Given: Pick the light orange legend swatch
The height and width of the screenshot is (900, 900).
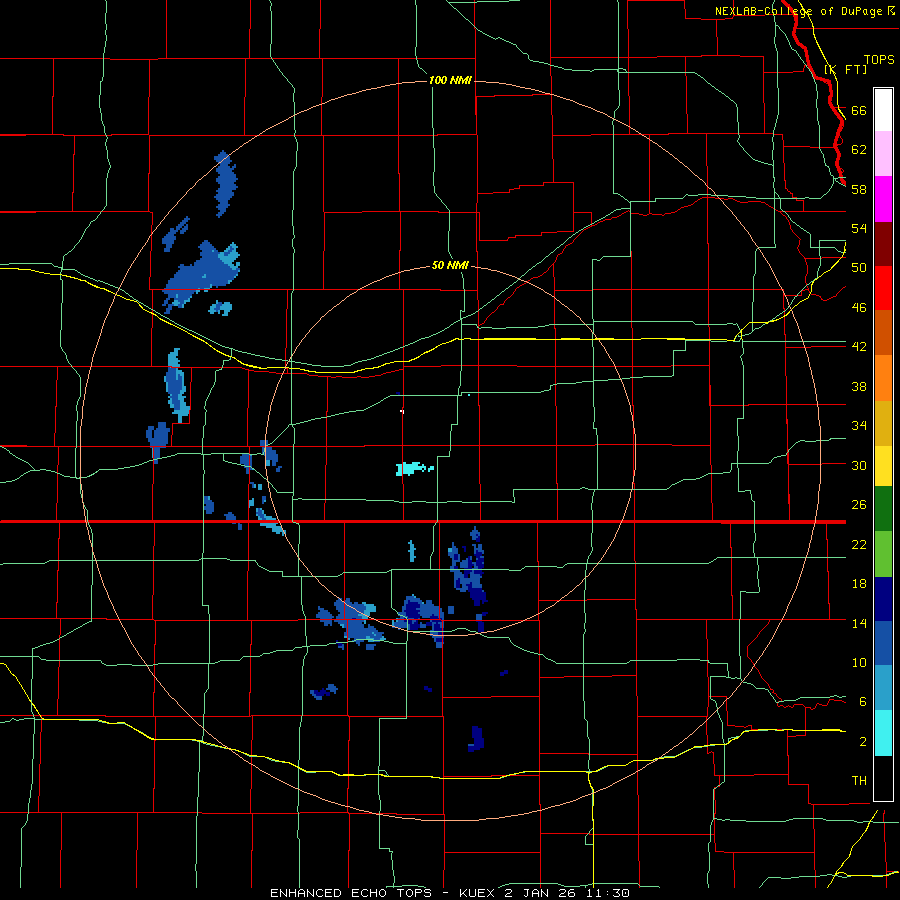Looking at the screenshot, I should (883, 378).
